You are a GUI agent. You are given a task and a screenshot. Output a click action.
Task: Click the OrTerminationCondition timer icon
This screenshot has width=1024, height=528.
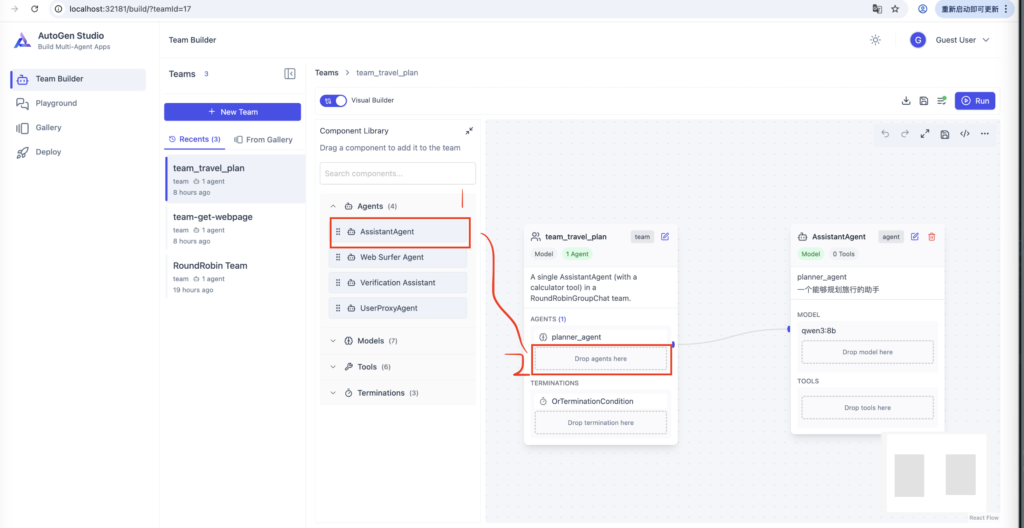coord(543,401)
